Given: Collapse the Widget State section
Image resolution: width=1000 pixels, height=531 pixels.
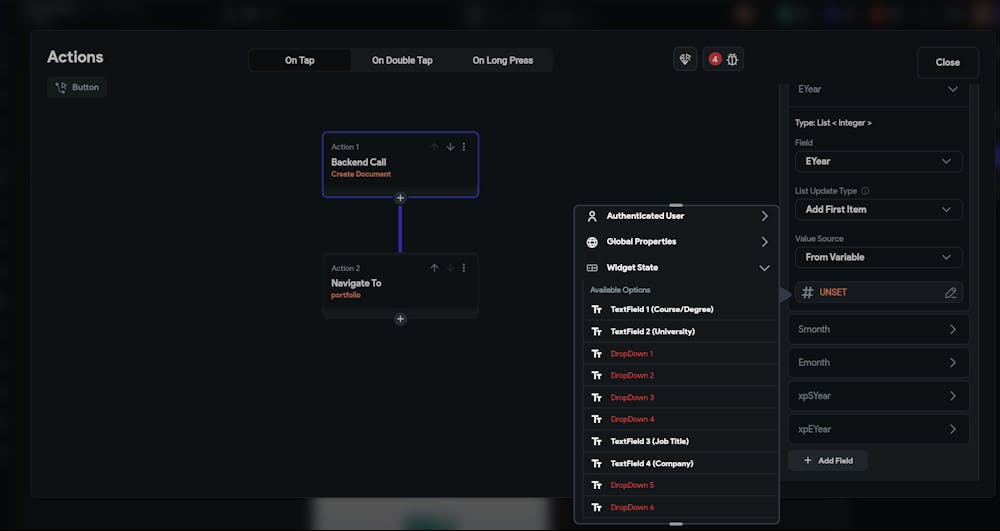Looking at the screenshot, I should pos(764,268).
